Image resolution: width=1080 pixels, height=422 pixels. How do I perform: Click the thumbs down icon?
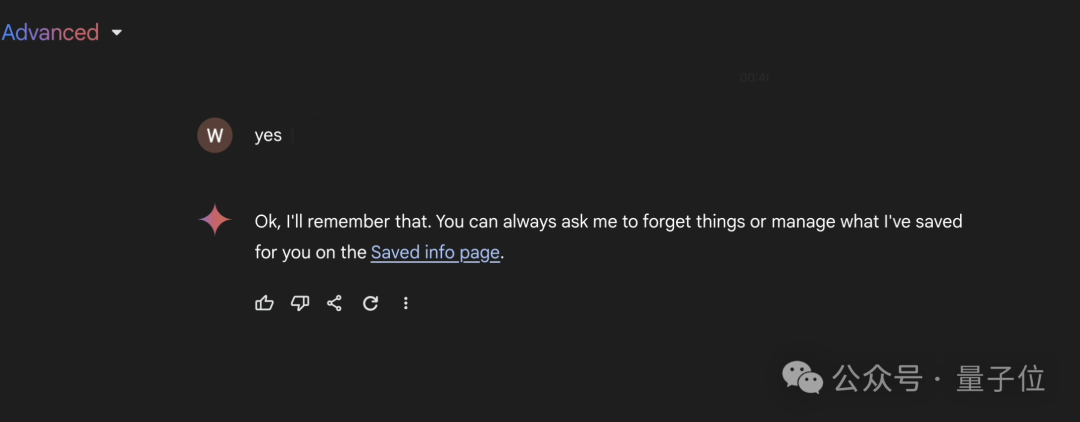[x=300, y=303]
